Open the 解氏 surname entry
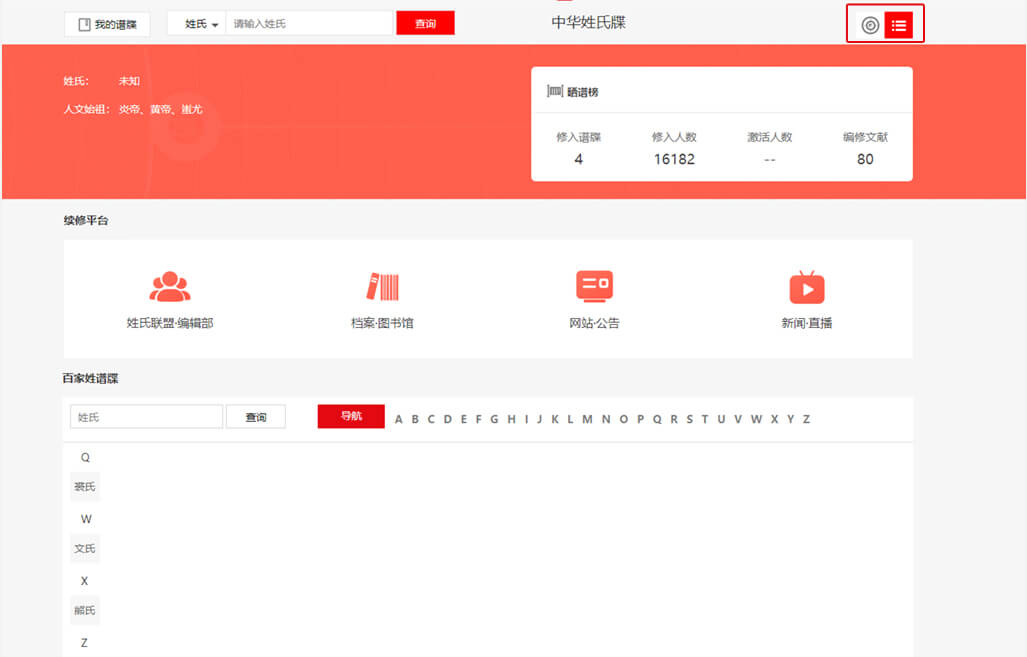 pos(85,611)
